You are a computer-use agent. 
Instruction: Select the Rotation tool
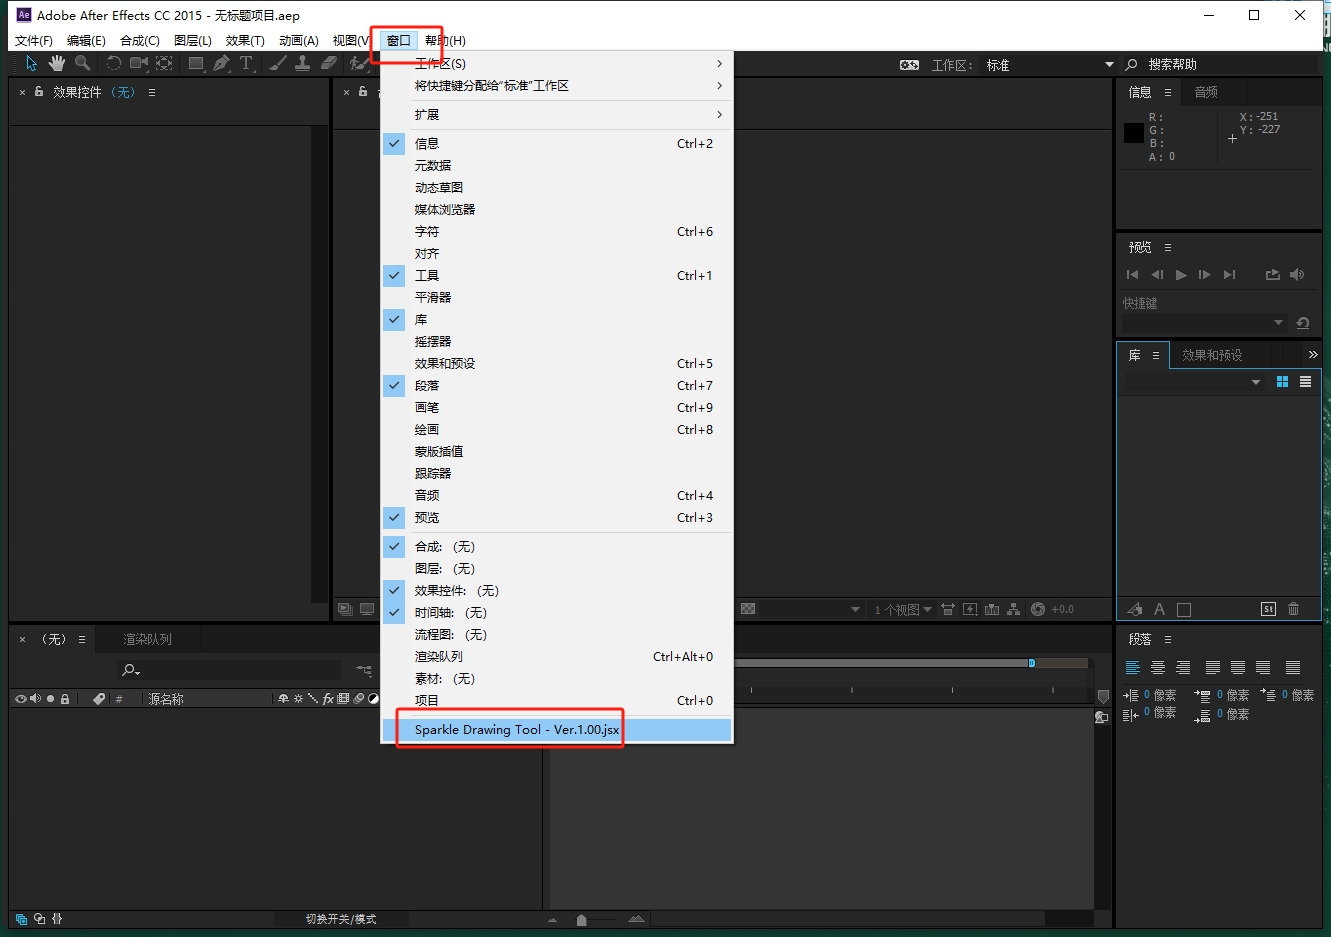(113, 63)
